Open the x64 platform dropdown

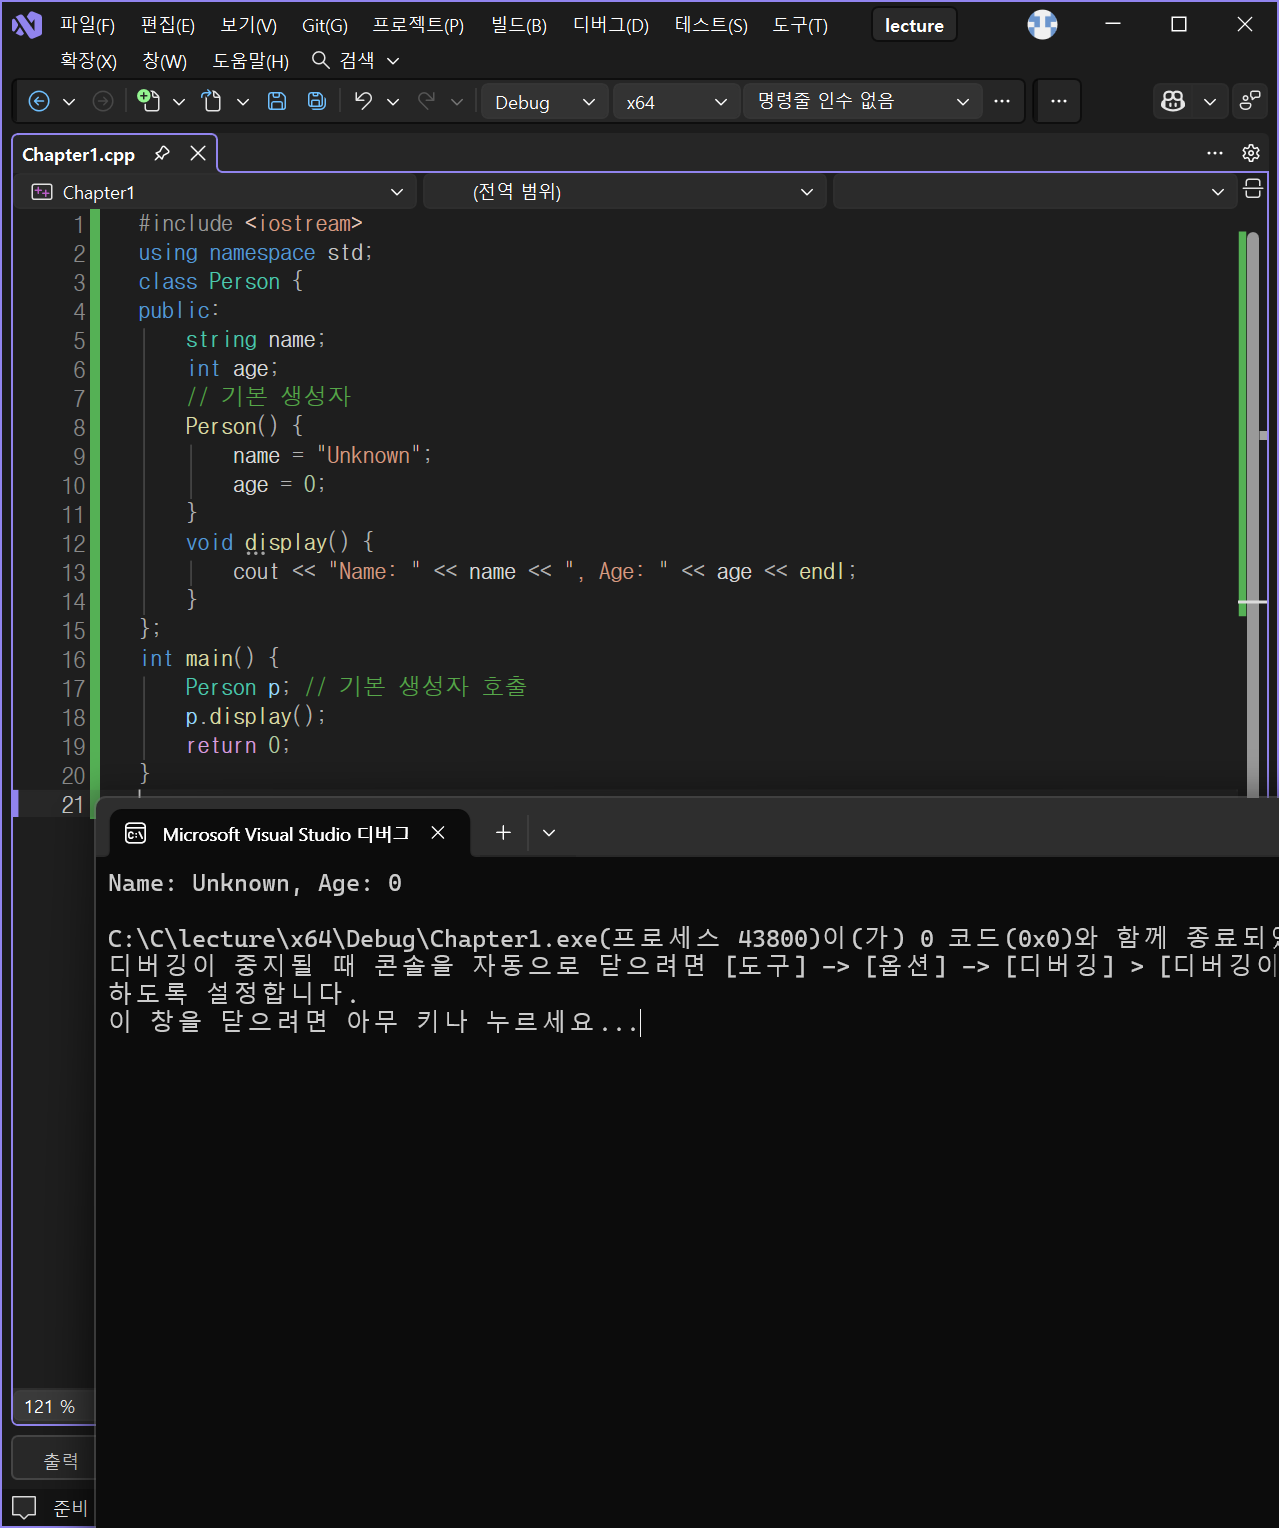coord(676,102)
